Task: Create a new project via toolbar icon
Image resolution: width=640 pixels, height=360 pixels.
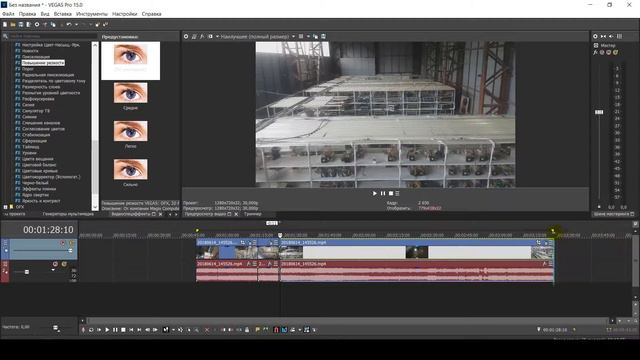Action: click(5, 24)
